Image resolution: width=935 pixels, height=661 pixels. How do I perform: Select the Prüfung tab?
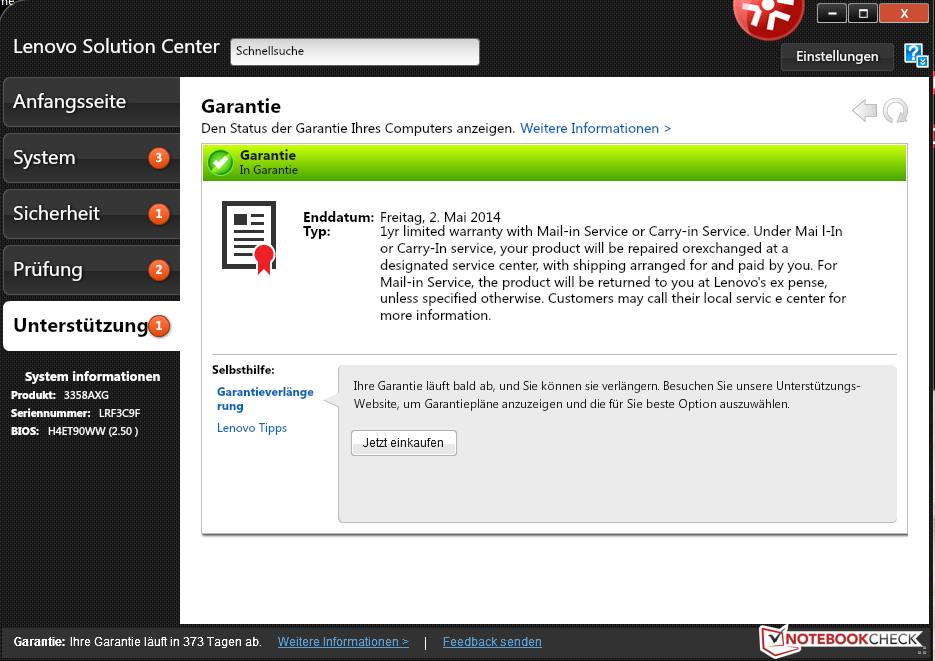[91, 269]
